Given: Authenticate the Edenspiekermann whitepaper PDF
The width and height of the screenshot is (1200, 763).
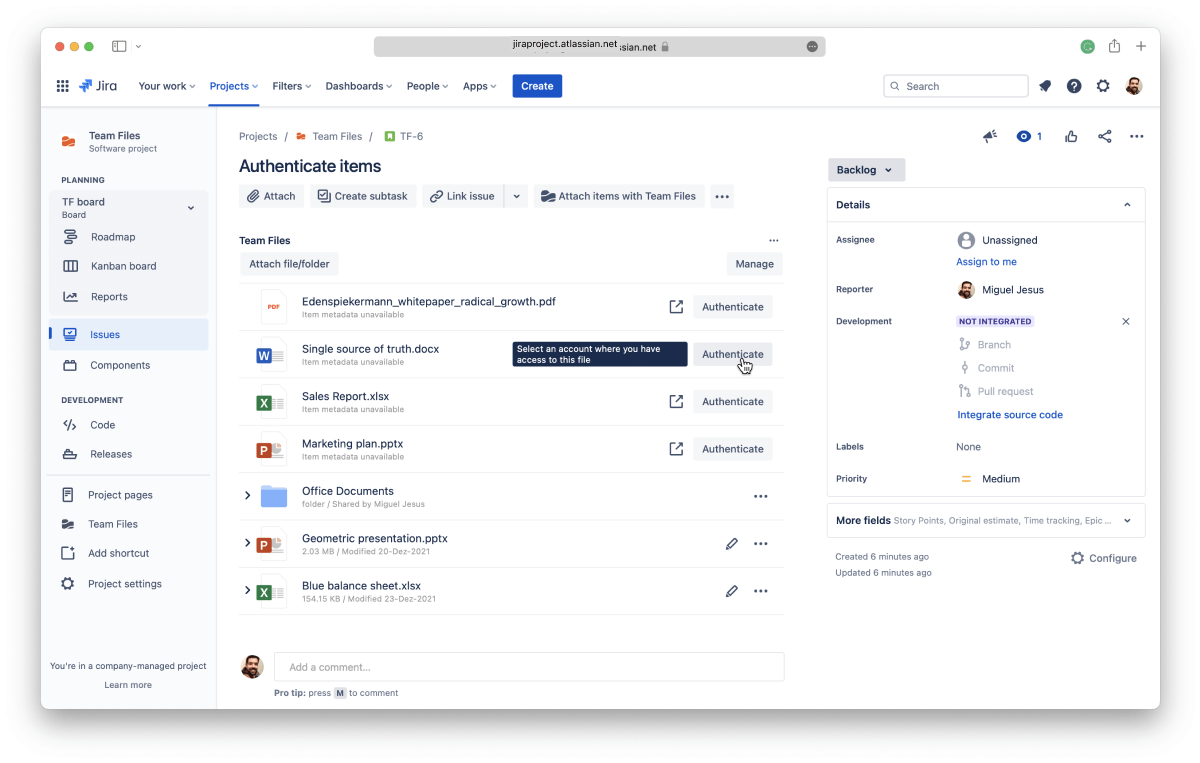Looking at the screenshot, I should click(x=733, y=307).
